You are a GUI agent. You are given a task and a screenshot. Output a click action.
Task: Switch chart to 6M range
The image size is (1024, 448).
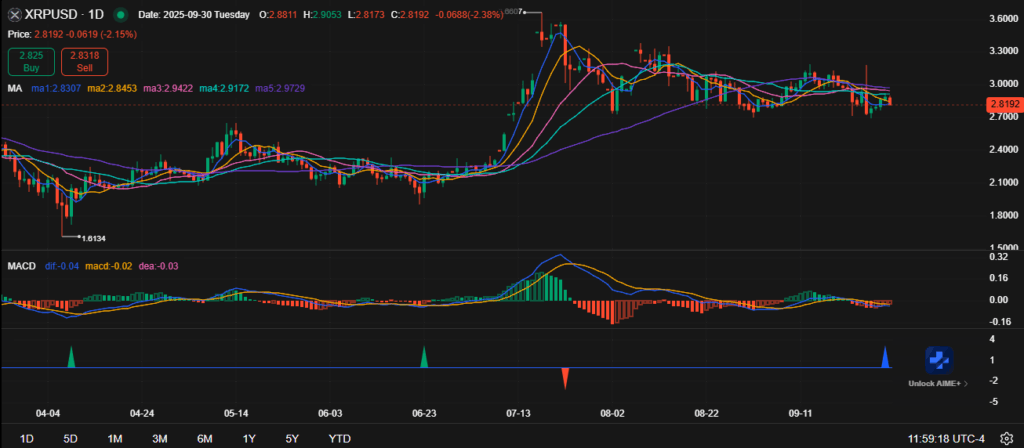(204, 438)
